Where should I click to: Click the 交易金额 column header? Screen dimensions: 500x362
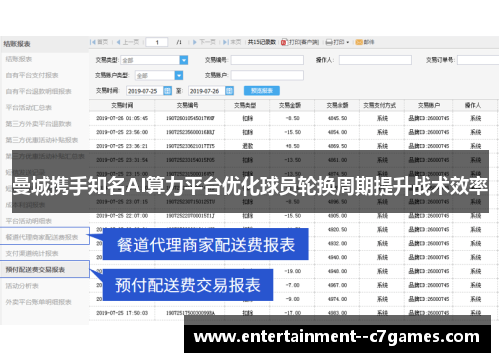(x=290, y=105)
